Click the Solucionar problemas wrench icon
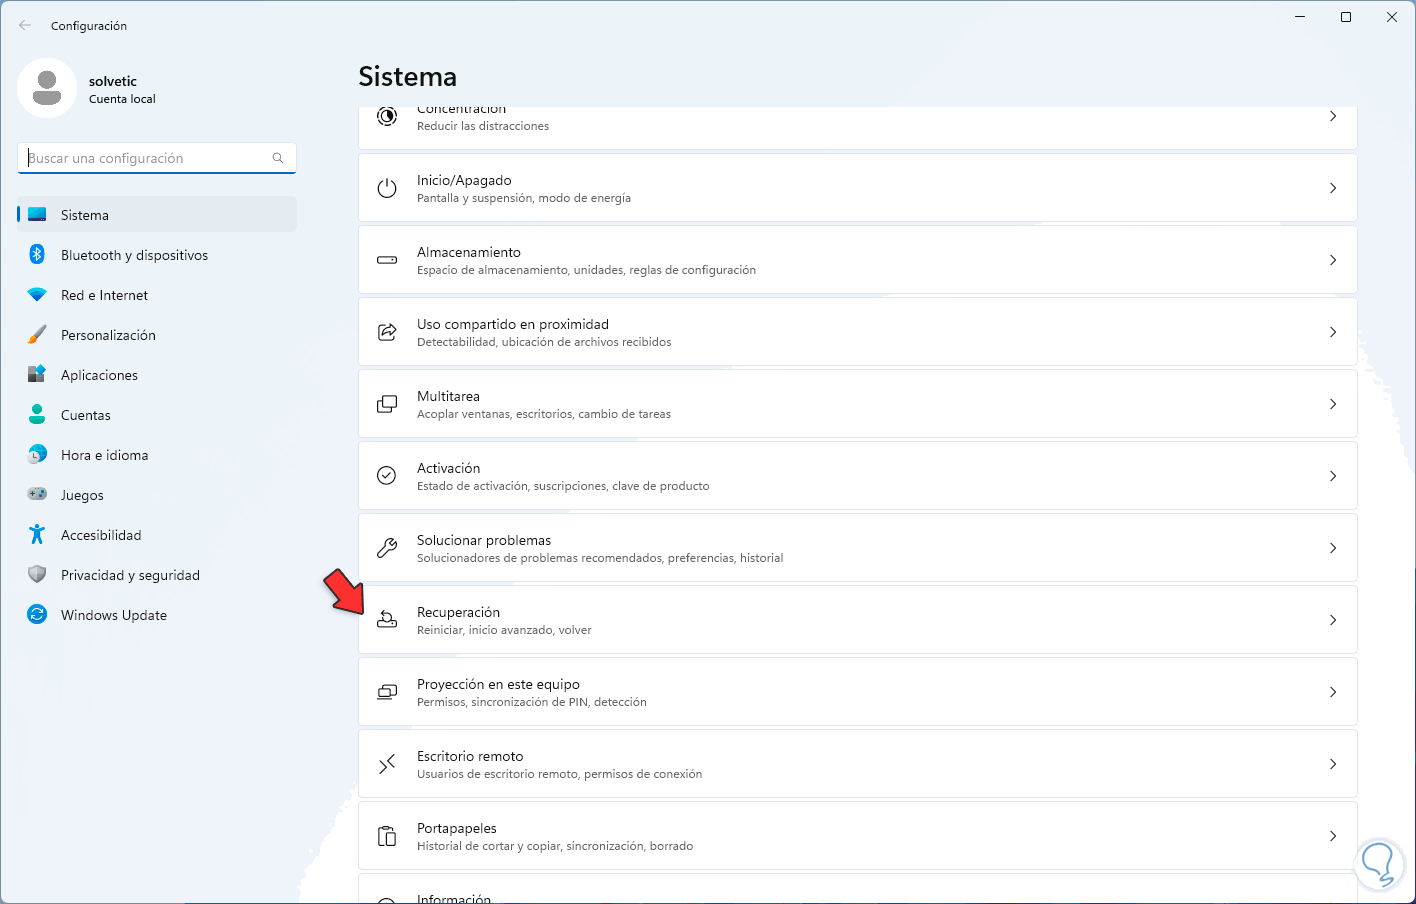Image resolution: width=1416 pixels, height=904 pixels. point(387,548)
